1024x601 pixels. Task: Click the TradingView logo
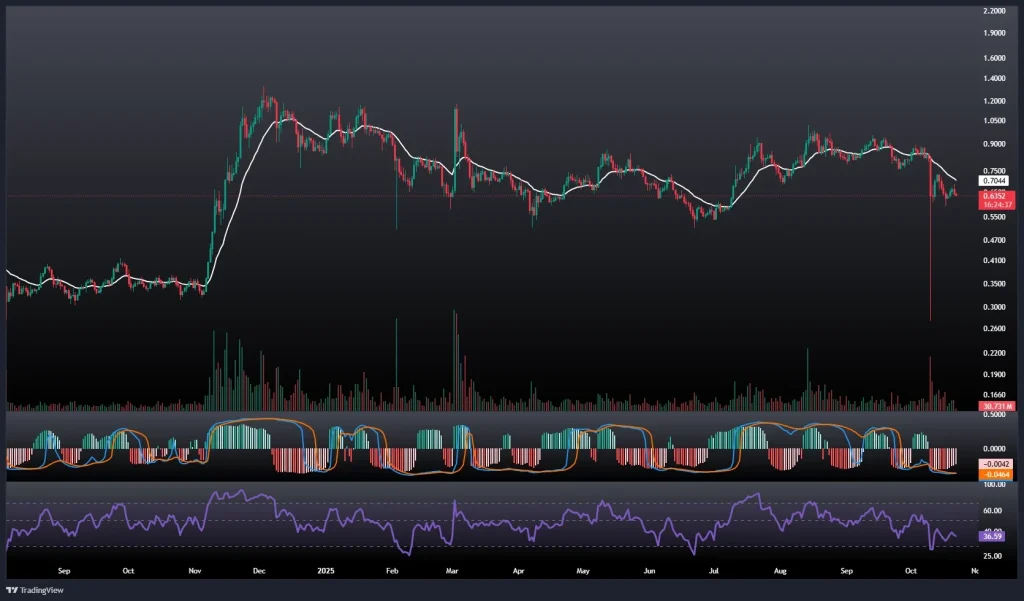(36, 589)
